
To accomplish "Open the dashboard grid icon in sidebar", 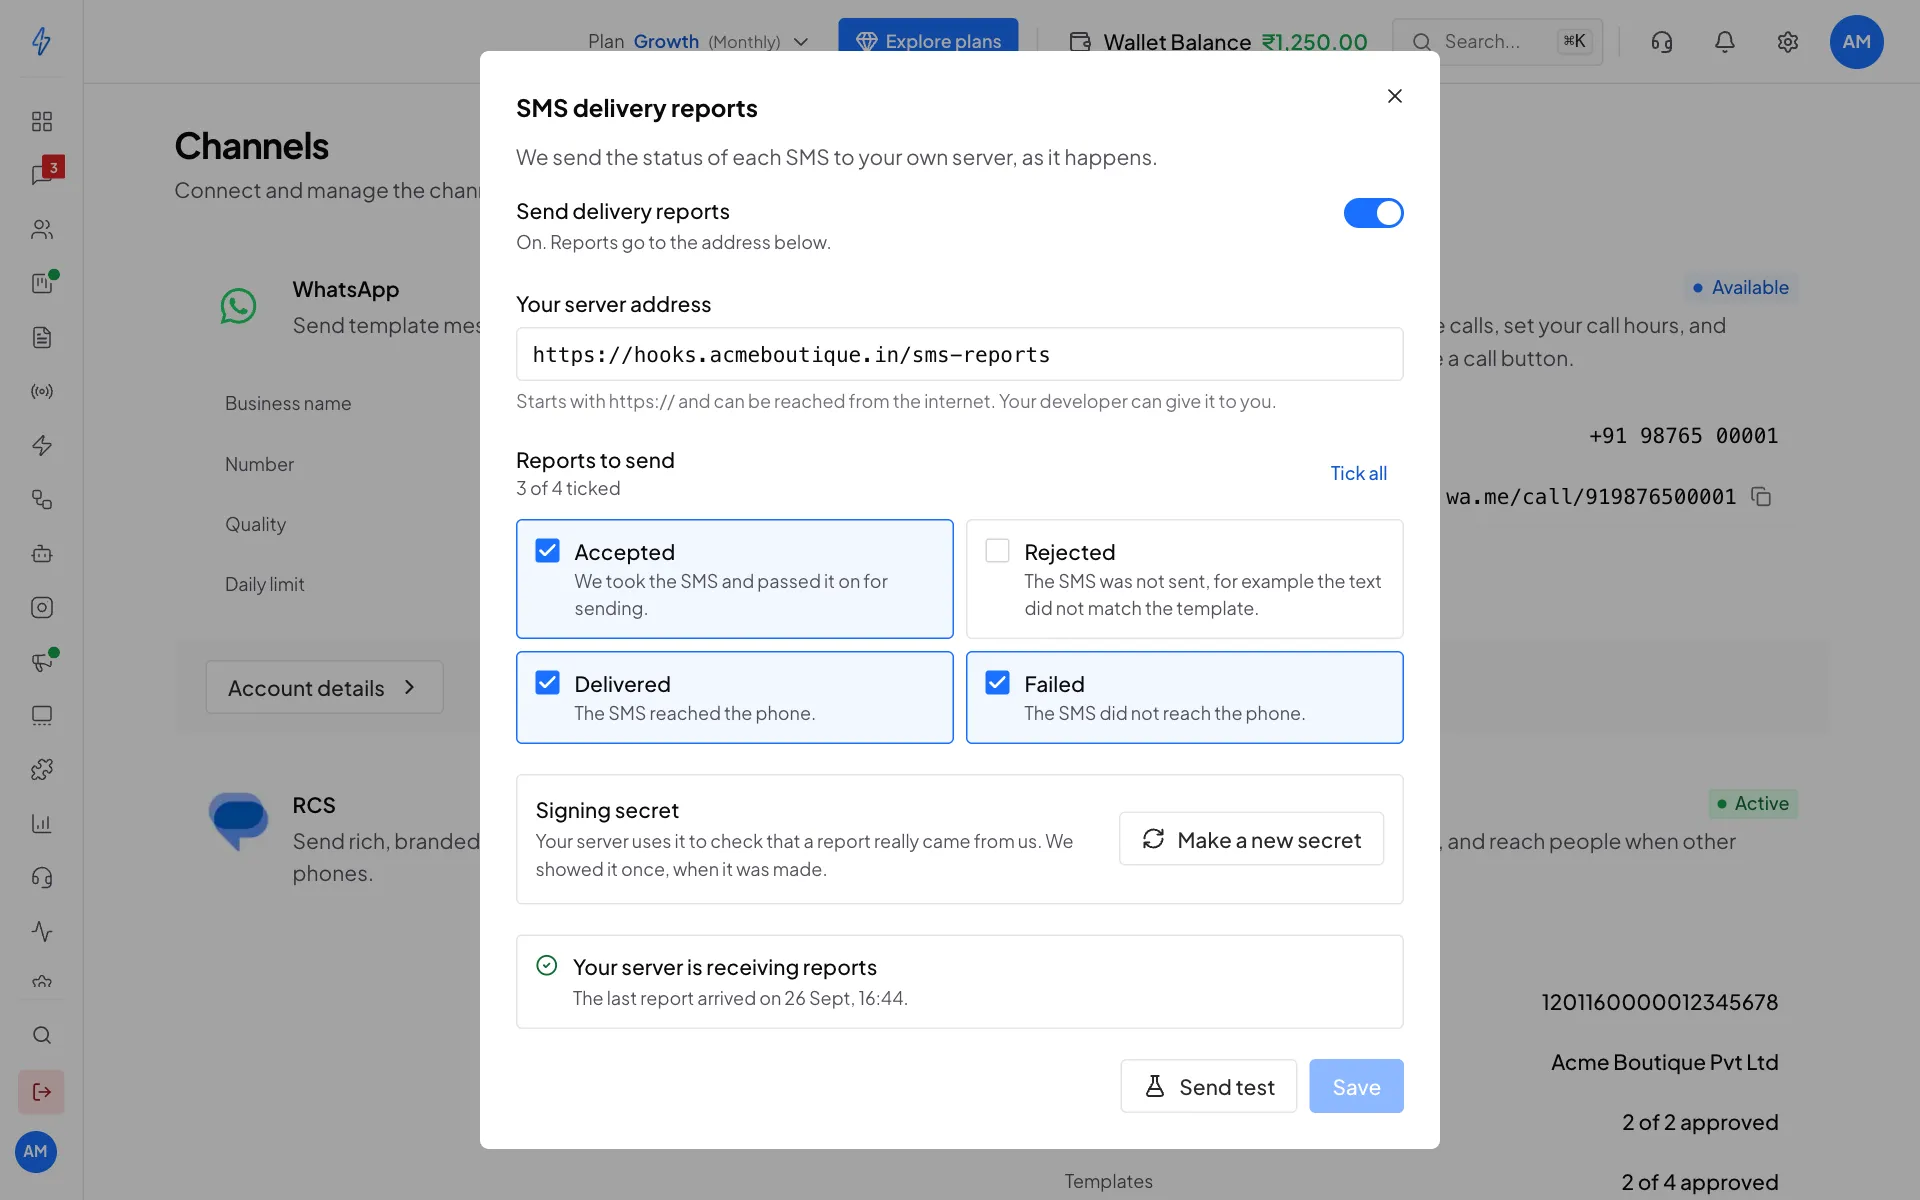I will [41, 122].
